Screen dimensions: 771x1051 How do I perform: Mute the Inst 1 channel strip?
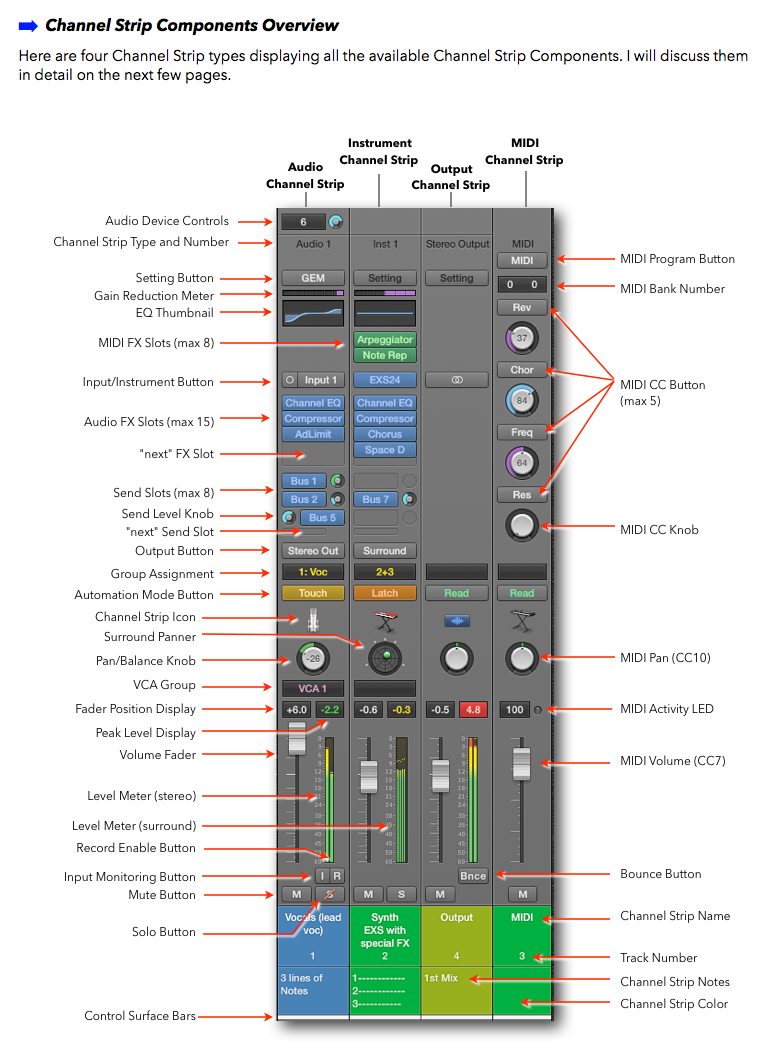pos(368,894)
